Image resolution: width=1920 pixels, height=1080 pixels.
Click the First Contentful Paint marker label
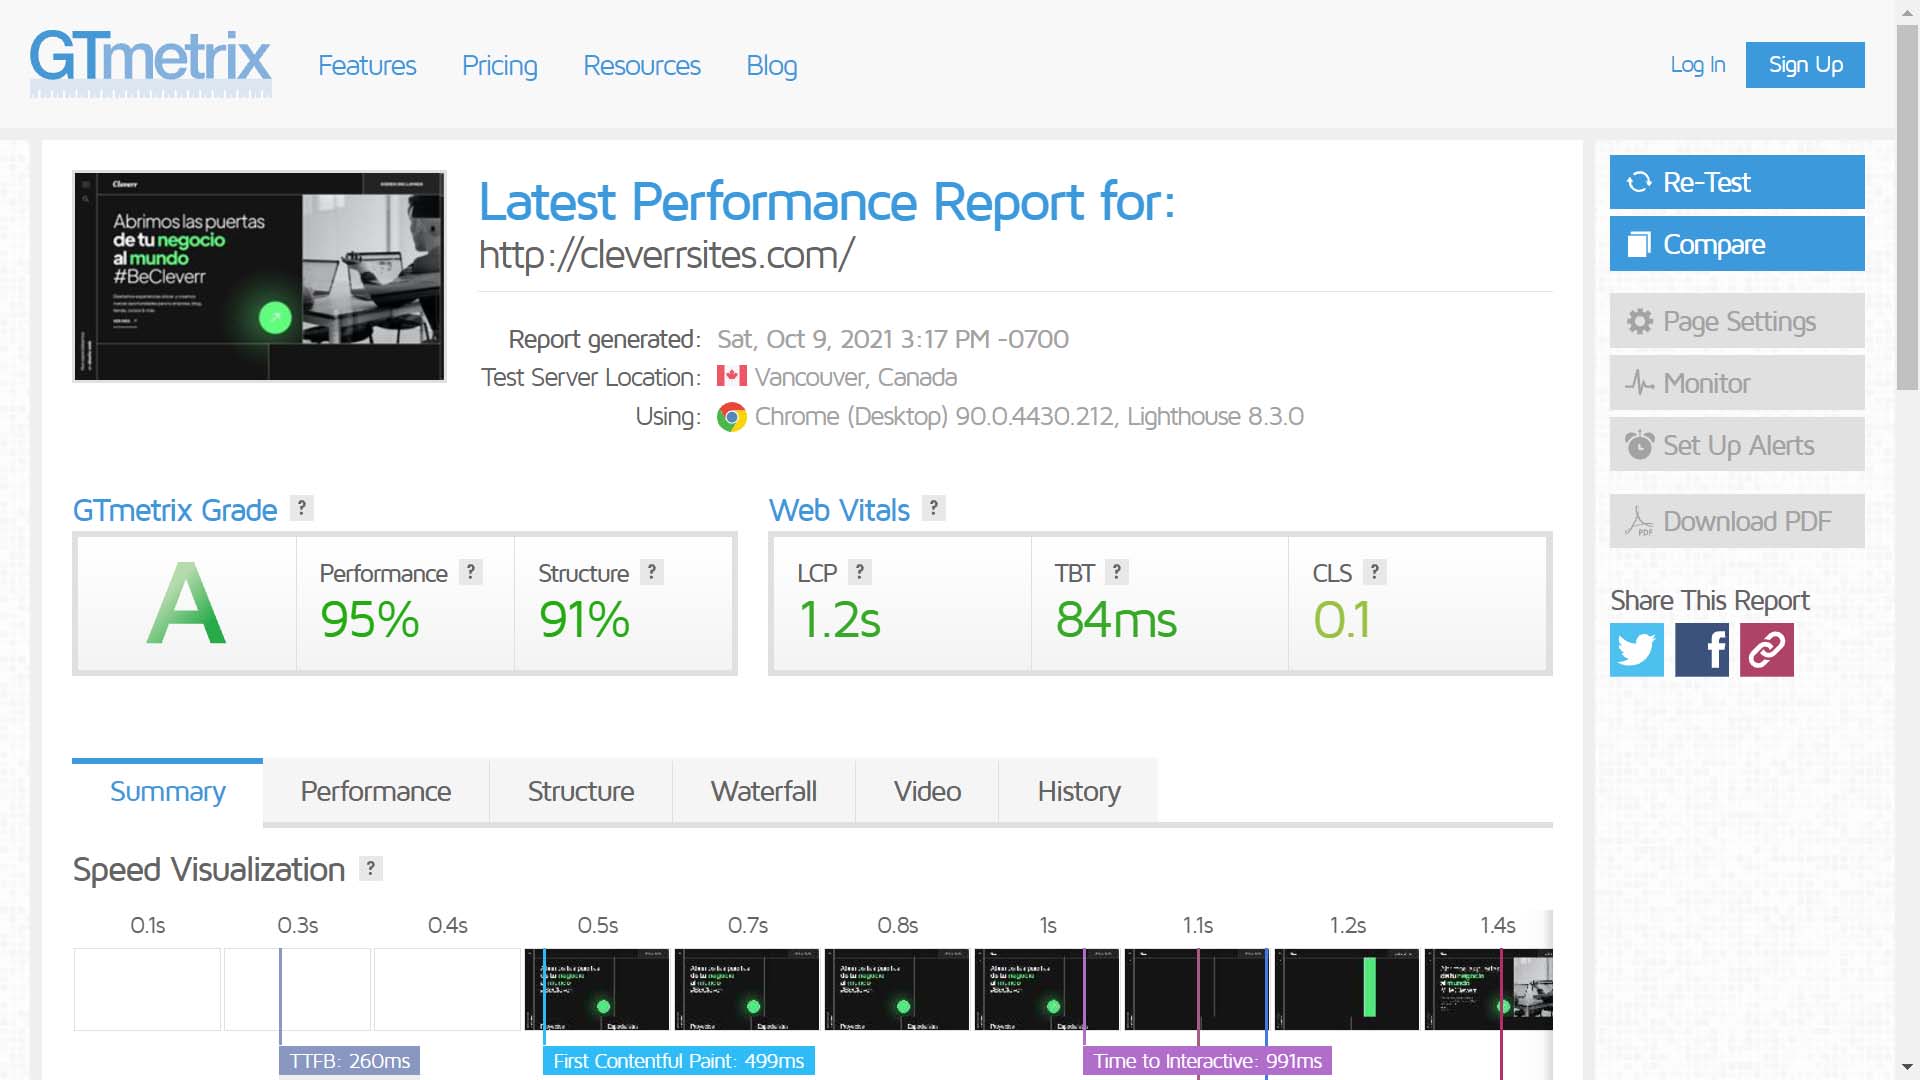(679, 1061)
